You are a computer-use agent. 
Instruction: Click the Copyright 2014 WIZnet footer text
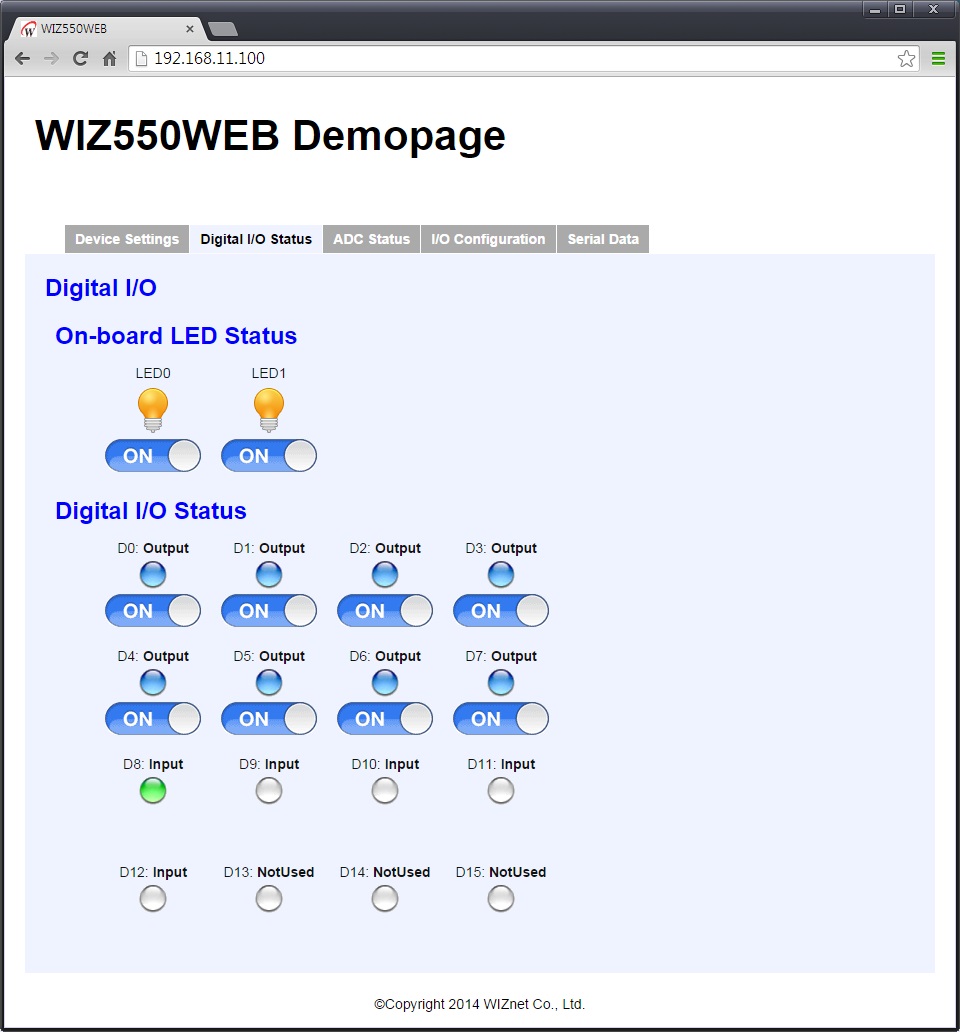479,1004
